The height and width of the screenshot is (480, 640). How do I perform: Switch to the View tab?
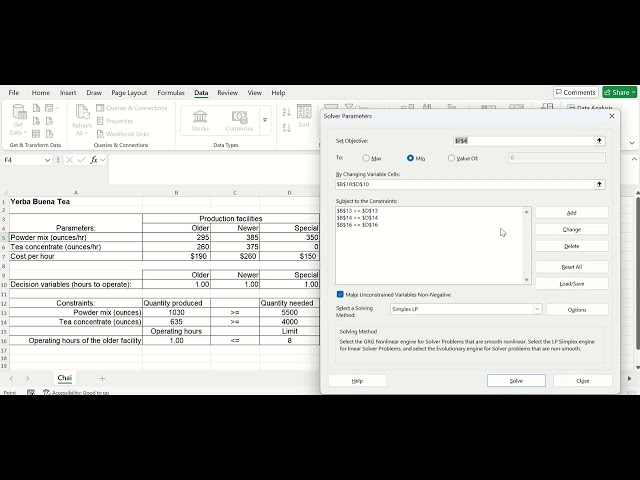click(x=254, y=93)
